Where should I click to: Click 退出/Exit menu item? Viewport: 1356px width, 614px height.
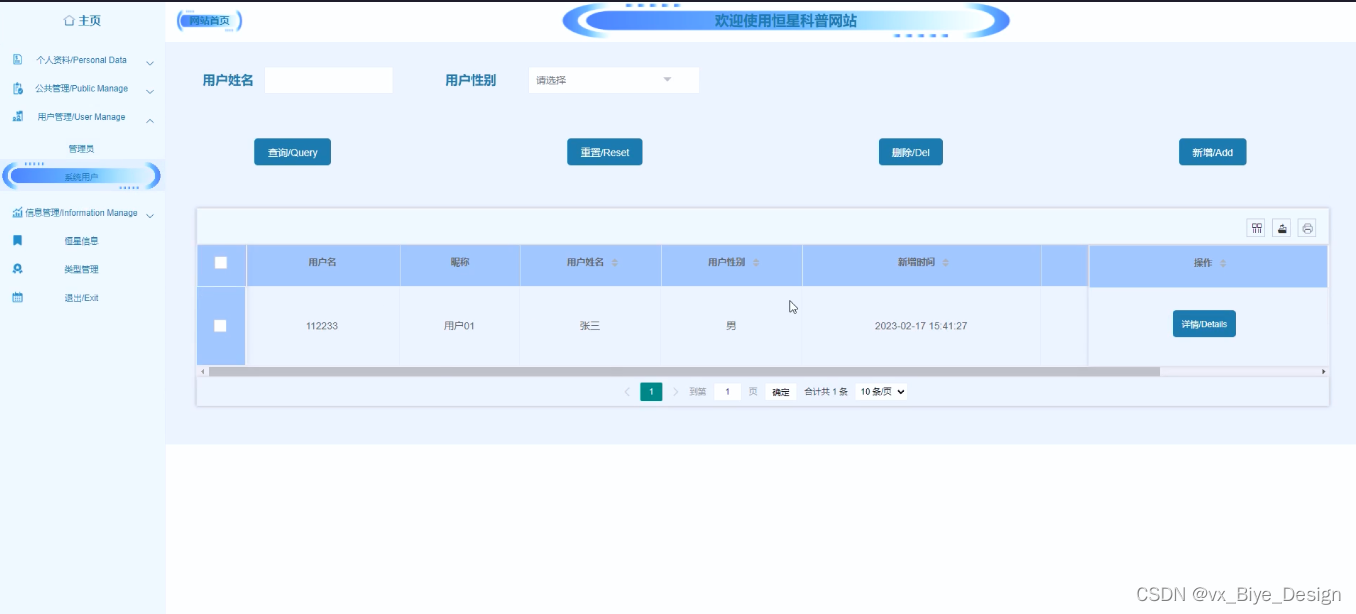coord(82,298)
